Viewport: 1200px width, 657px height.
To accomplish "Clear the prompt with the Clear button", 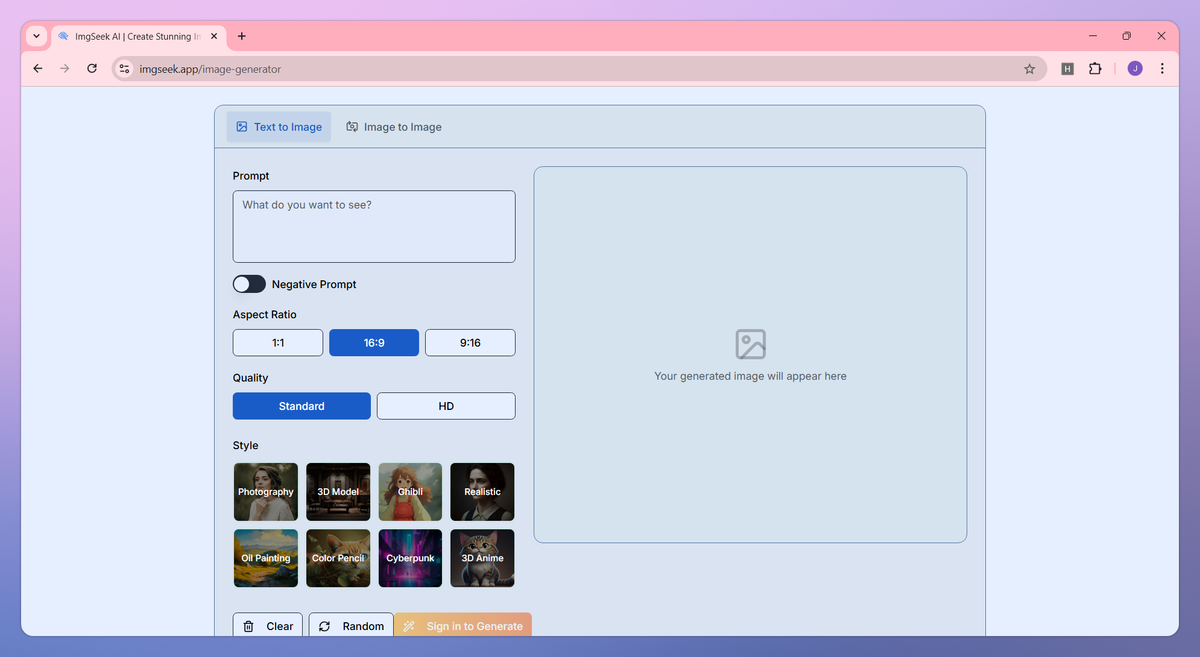I will (268, 625).
